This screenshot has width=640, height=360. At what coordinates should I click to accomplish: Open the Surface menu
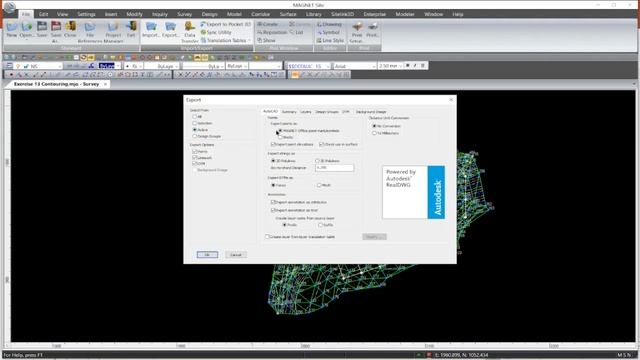(x=288, y=14)
